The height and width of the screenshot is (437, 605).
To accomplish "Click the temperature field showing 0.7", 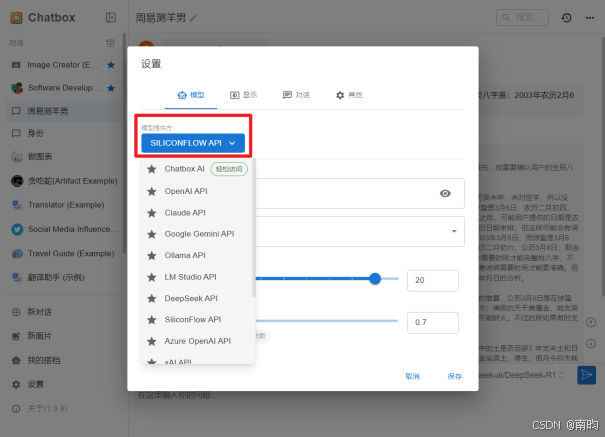I will (x=433, y=322).
